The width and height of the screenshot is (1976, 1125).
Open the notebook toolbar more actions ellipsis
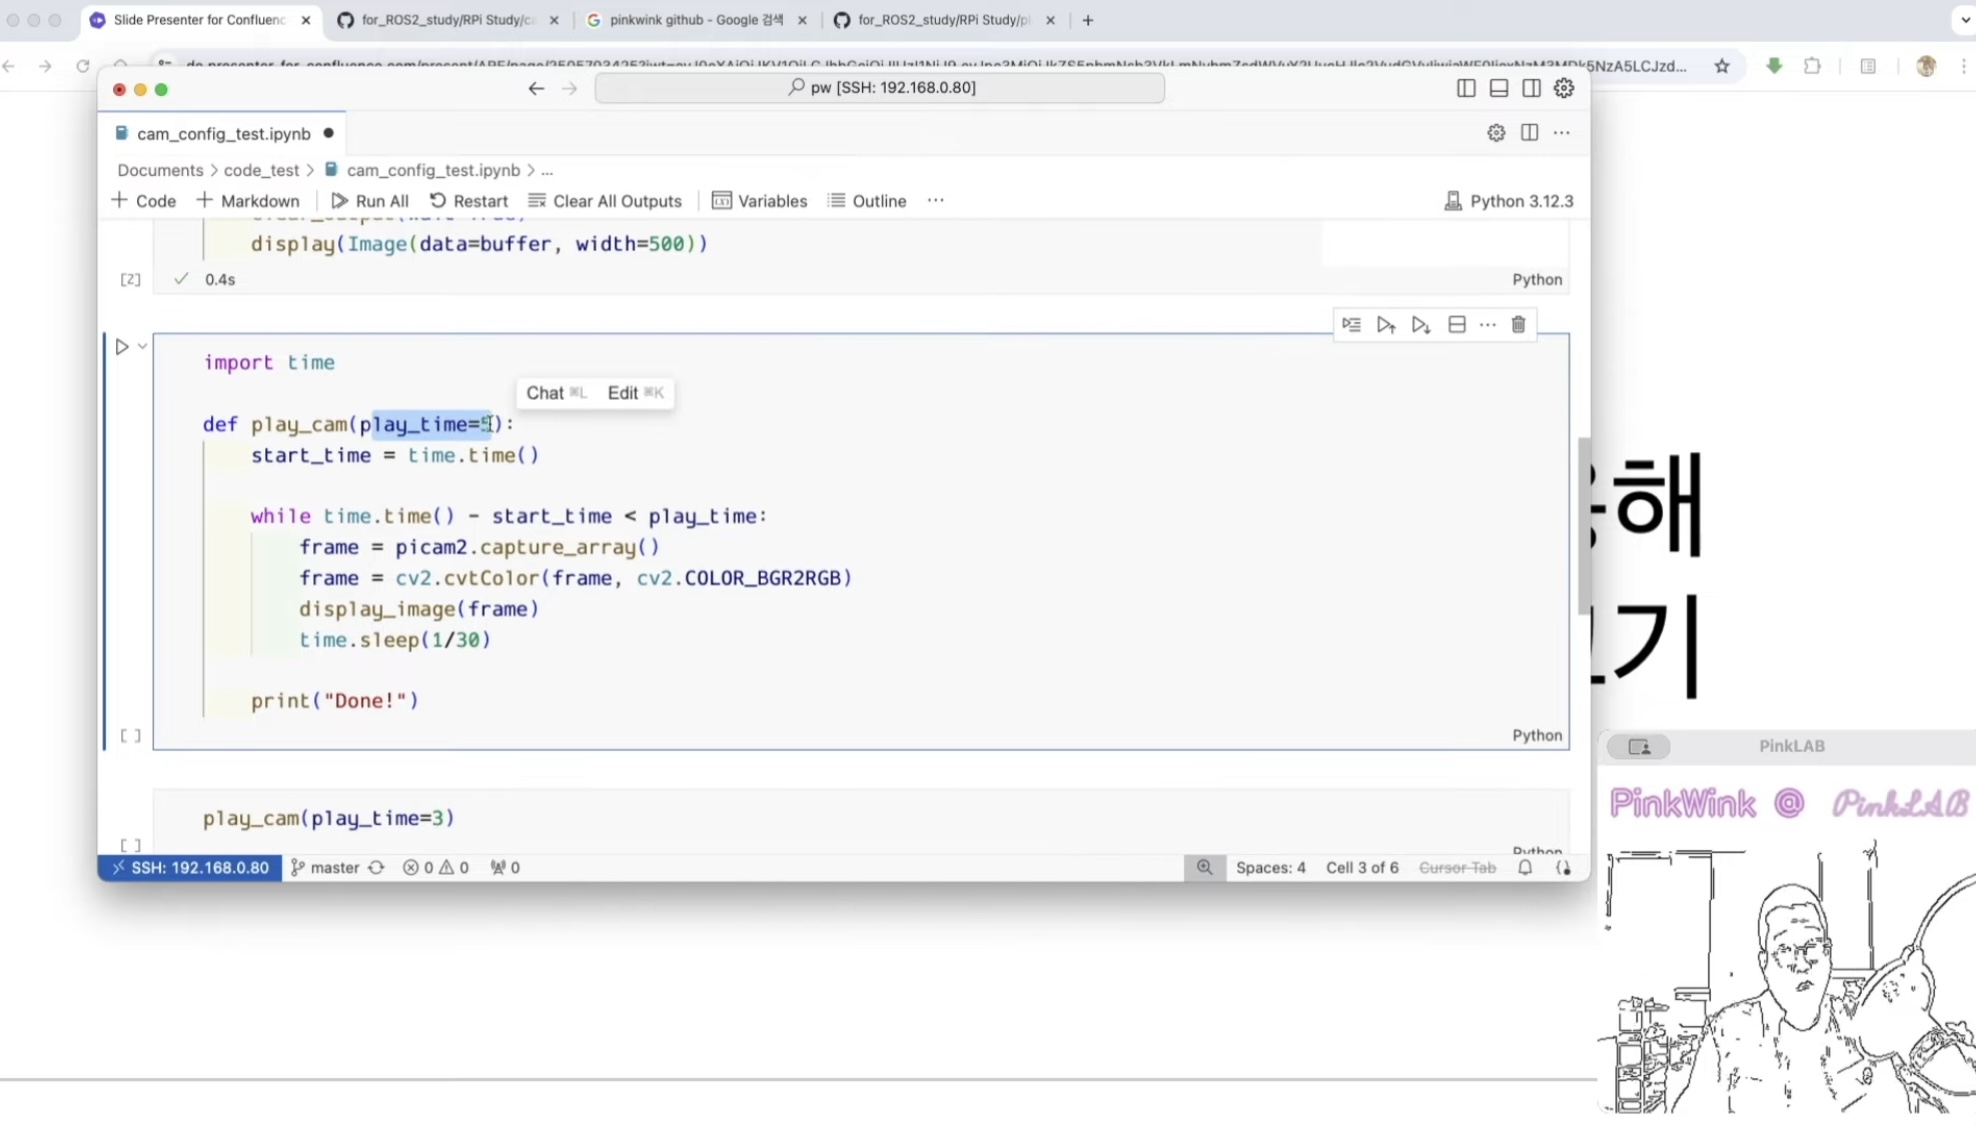pos(935,200)
